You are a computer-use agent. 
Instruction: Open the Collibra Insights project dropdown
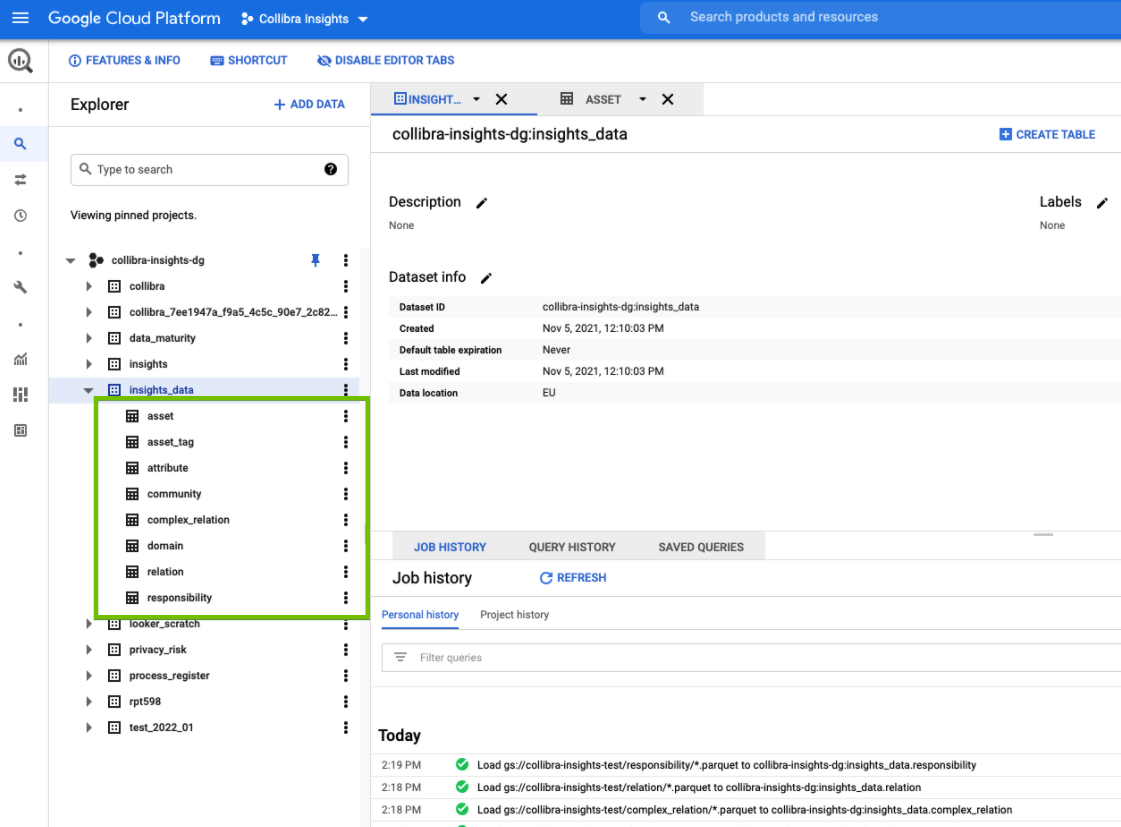305,19
